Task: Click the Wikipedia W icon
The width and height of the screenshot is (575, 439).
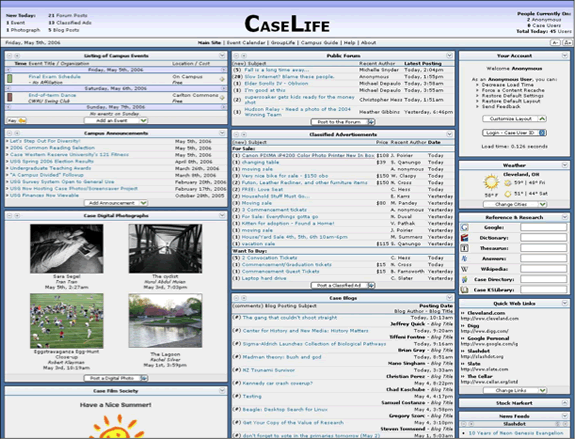Action: (x=464, y=269)
